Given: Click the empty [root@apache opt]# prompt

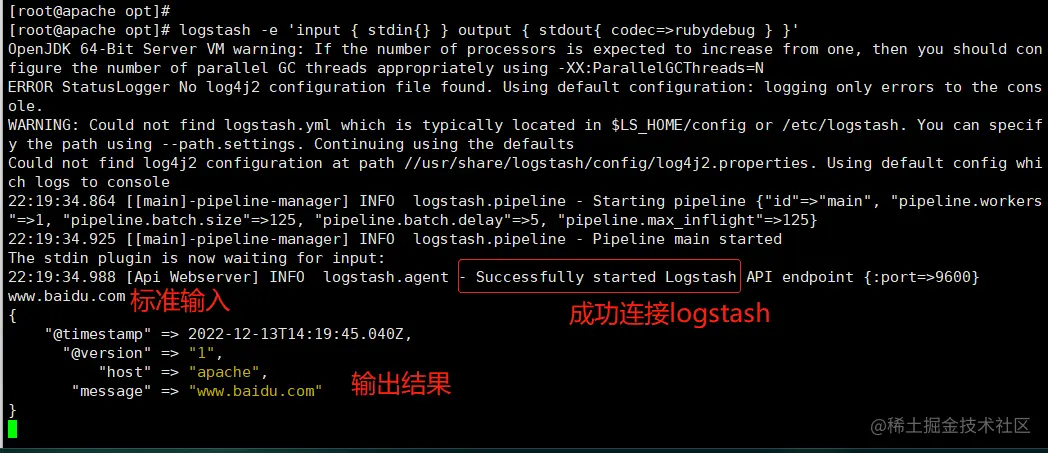Looking at the screenshot, I should (89, 11).
